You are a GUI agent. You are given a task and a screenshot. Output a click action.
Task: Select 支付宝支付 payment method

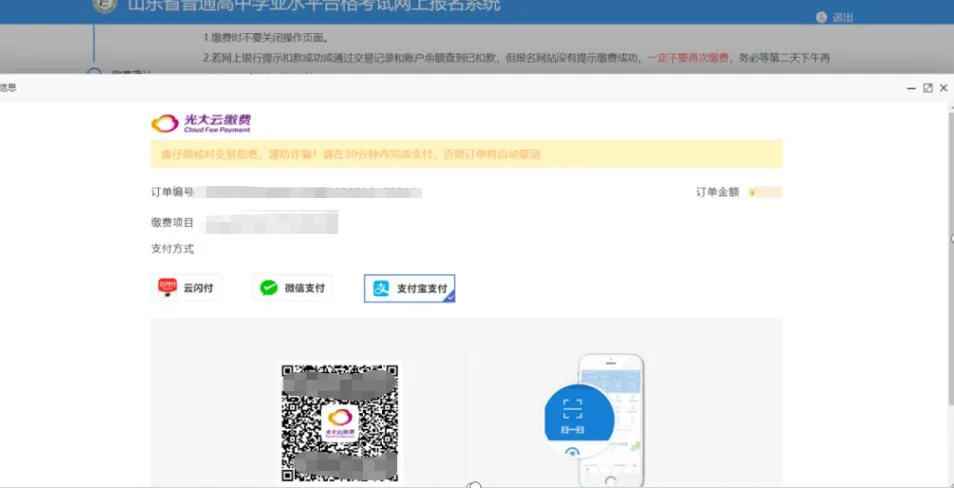[409, 288]
